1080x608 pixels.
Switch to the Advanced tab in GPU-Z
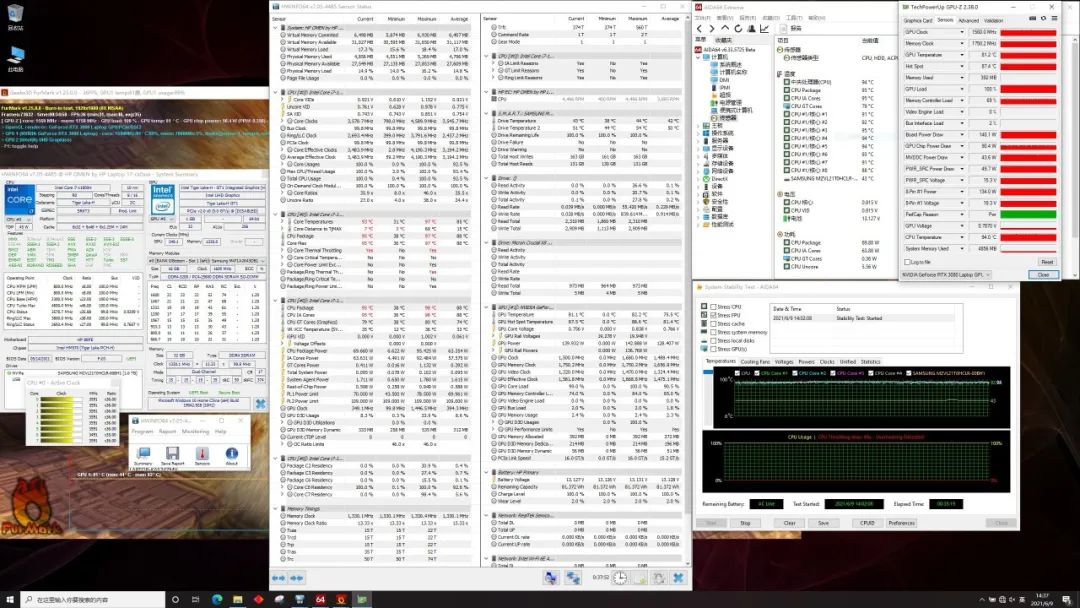click(x=968, y=20)
